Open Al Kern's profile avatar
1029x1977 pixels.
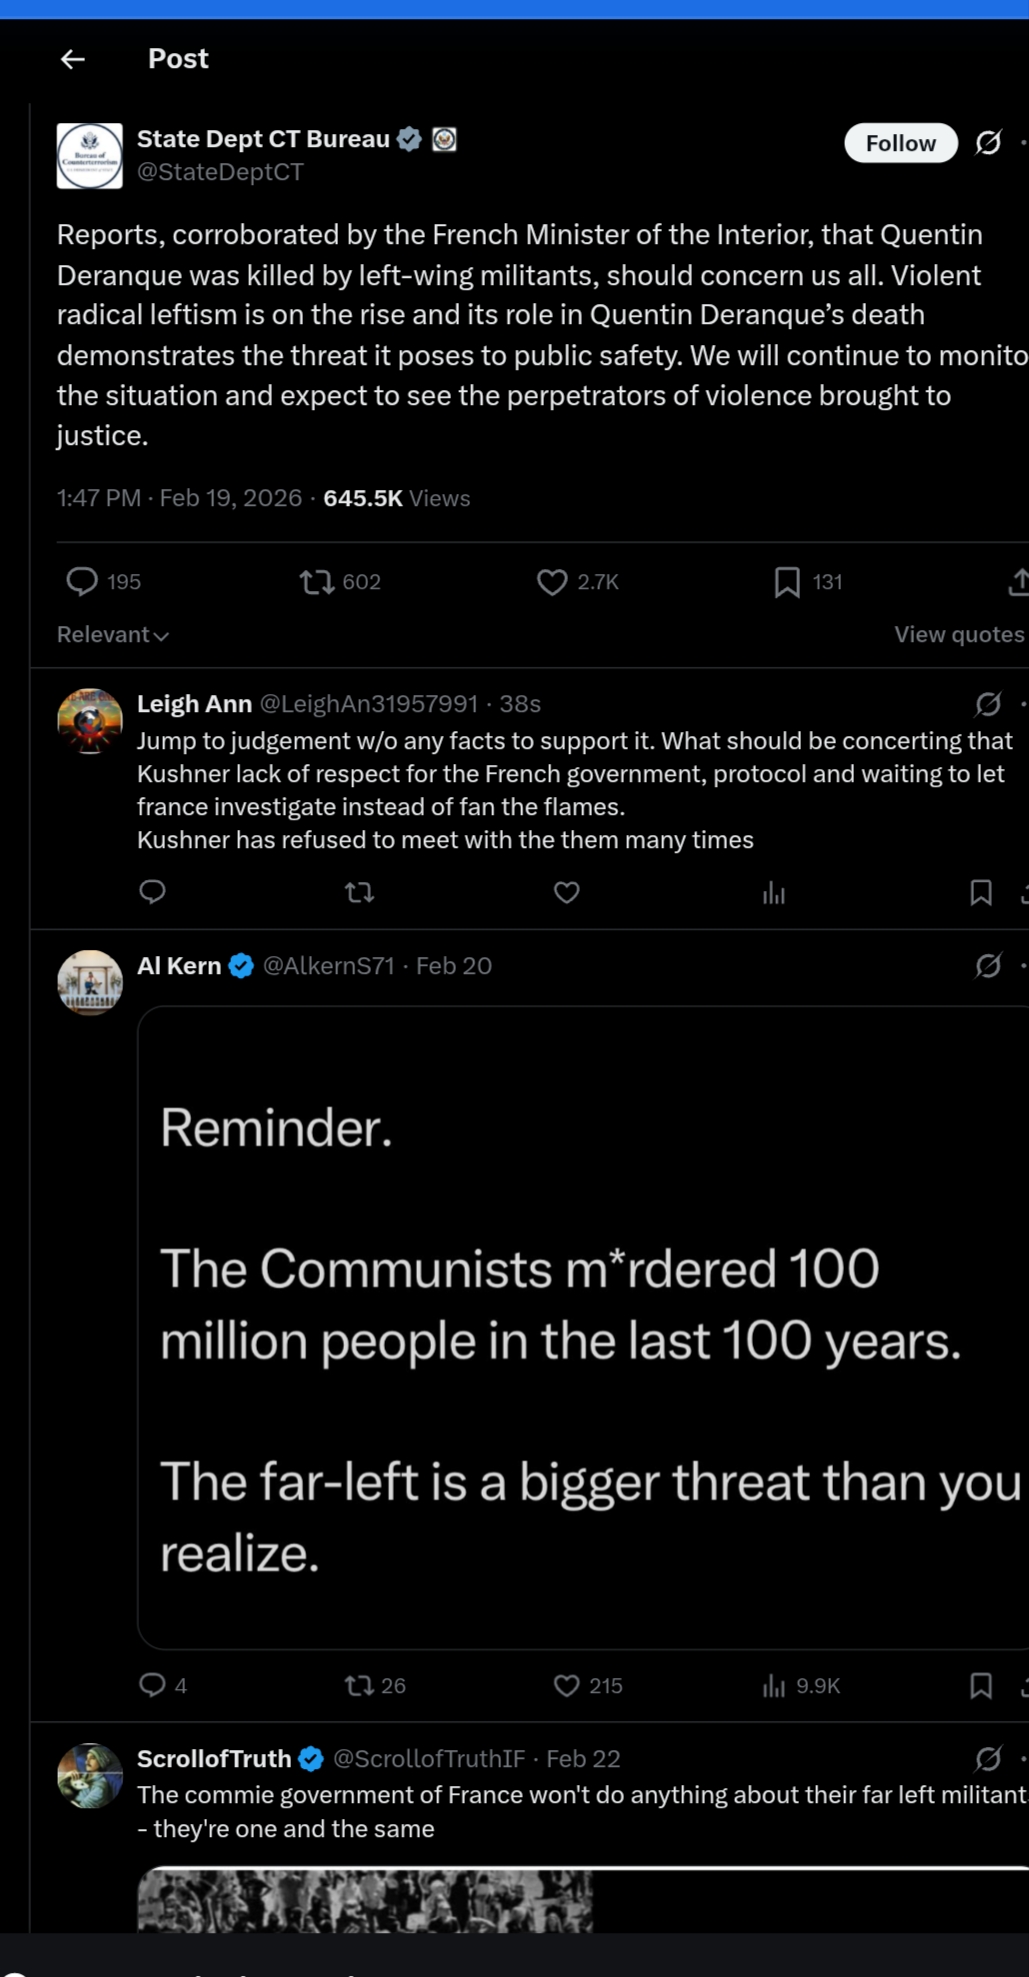point(90,982)
